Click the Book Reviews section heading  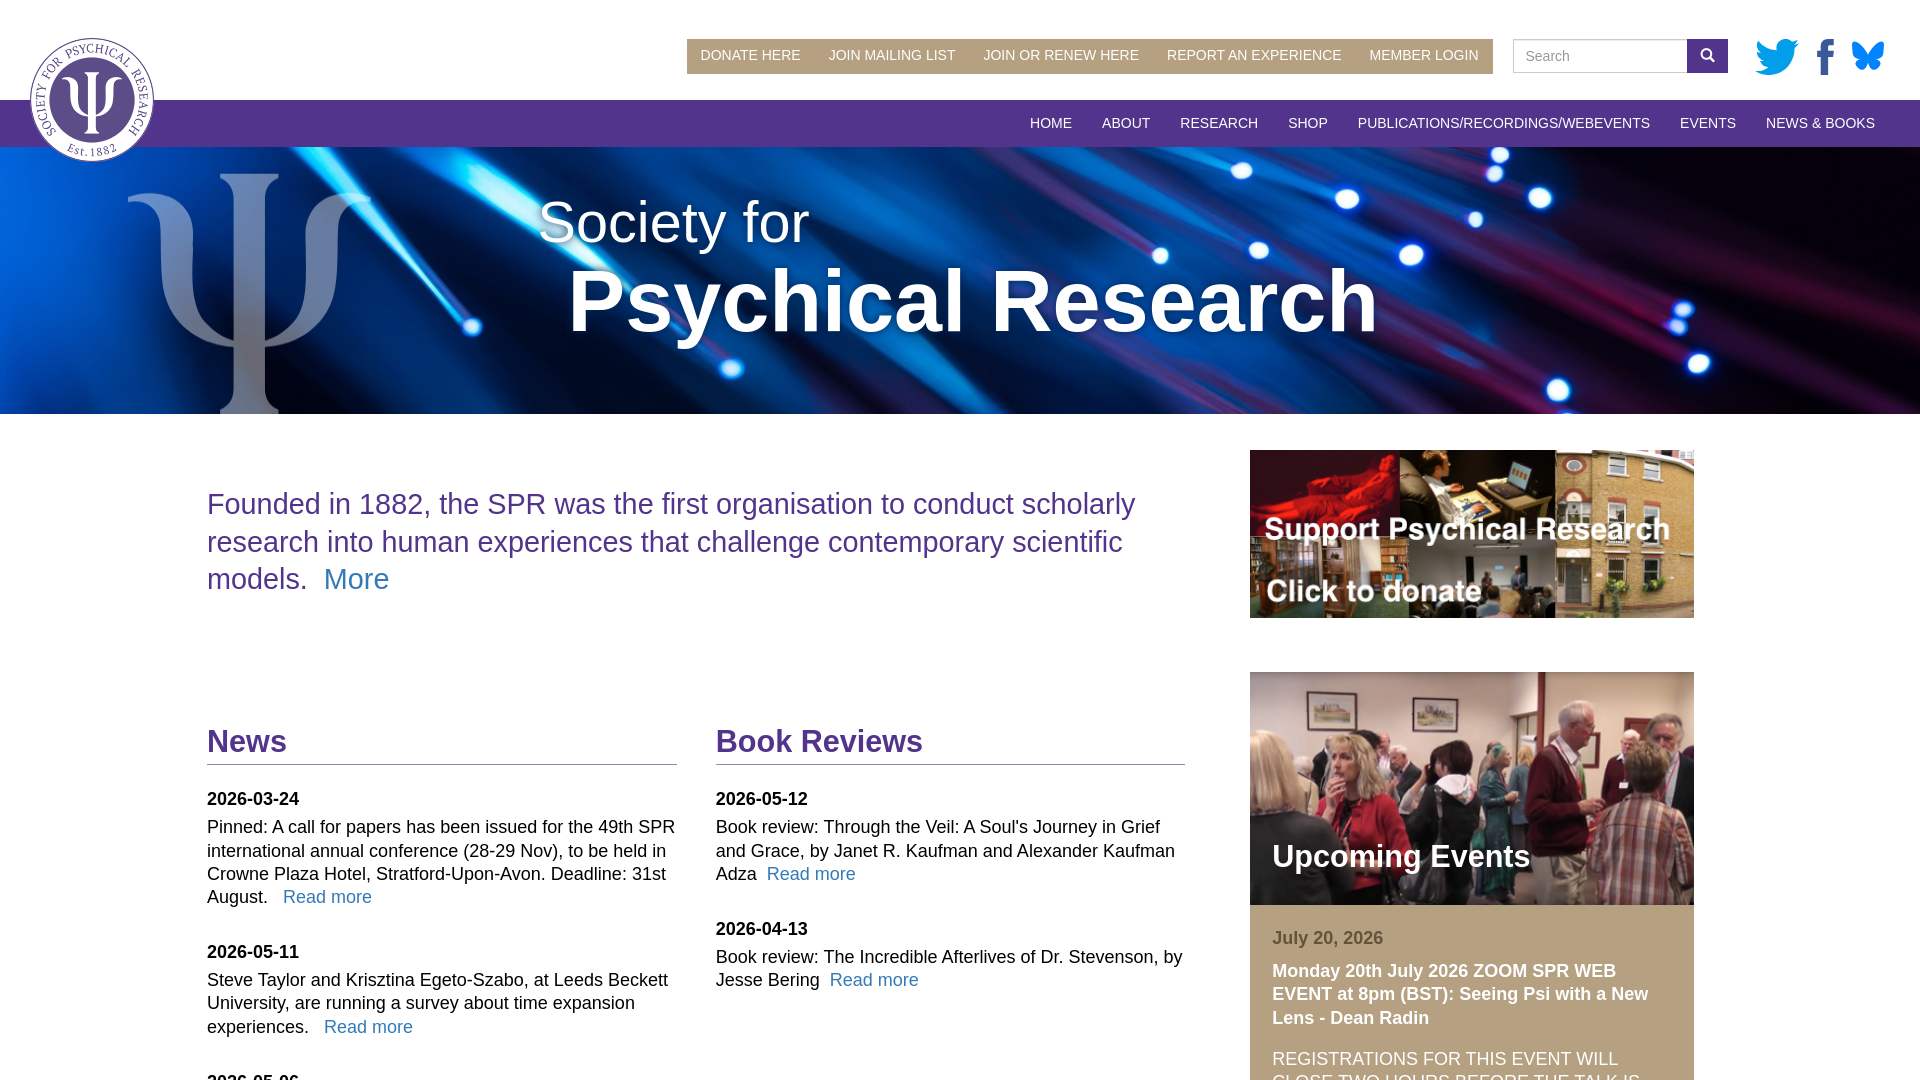coord(819,742)
